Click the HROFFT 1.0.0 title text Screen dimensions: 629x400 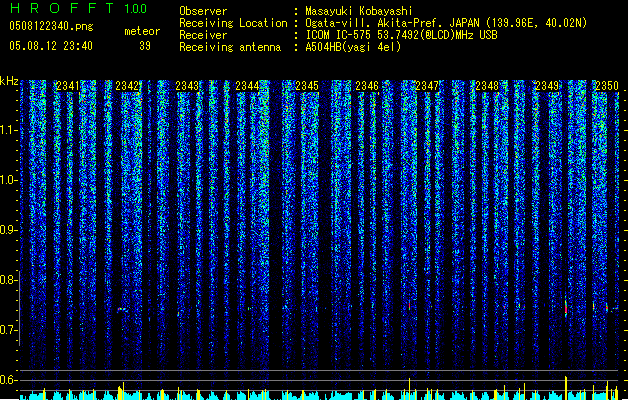[78, 8]
